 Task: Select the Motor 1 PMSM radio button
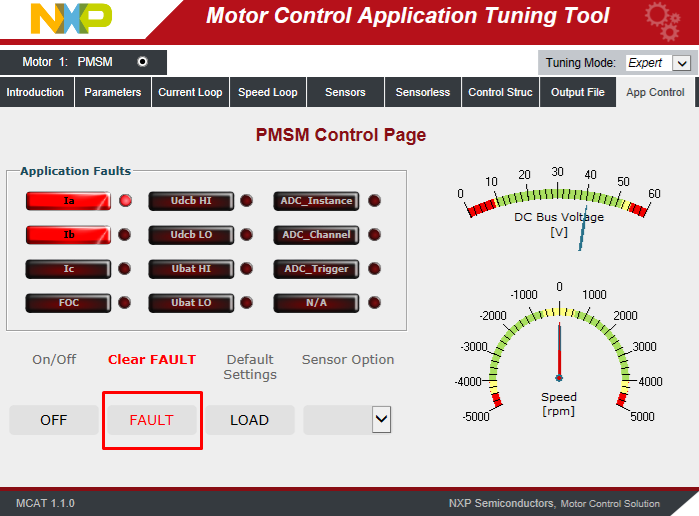(x=142, y=62)
